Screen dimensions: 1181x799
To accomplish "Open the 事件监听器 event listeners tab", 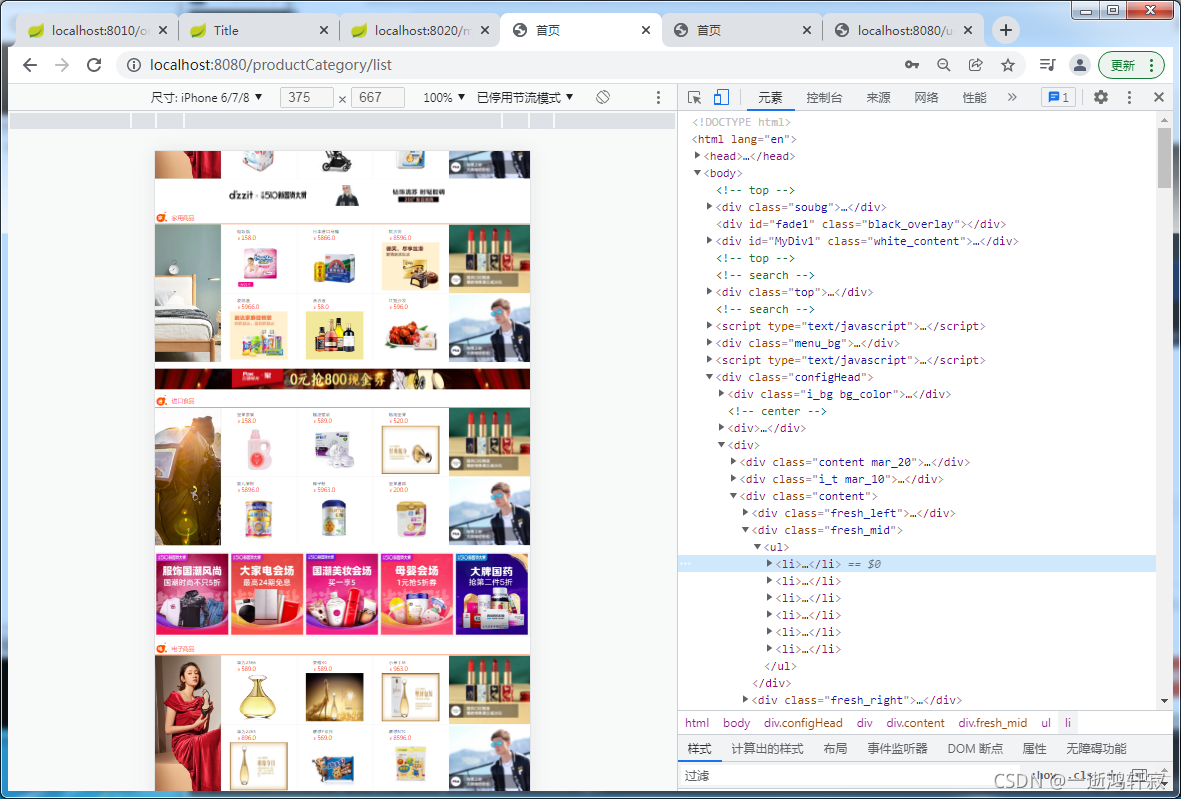I will tap(897, 749).
